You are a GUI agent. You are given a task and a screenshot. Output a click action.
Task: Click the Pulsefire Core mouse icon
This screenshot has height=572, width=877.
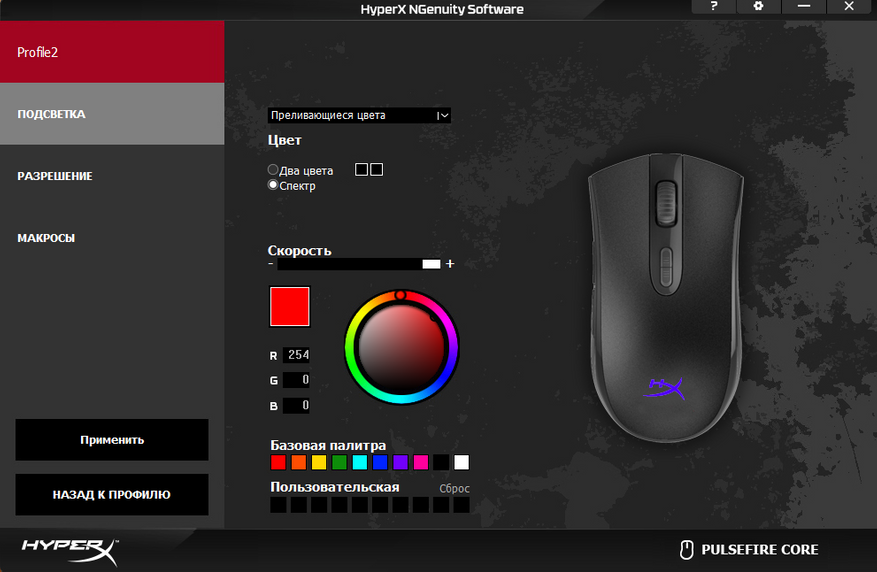click(x=686, y=550)
